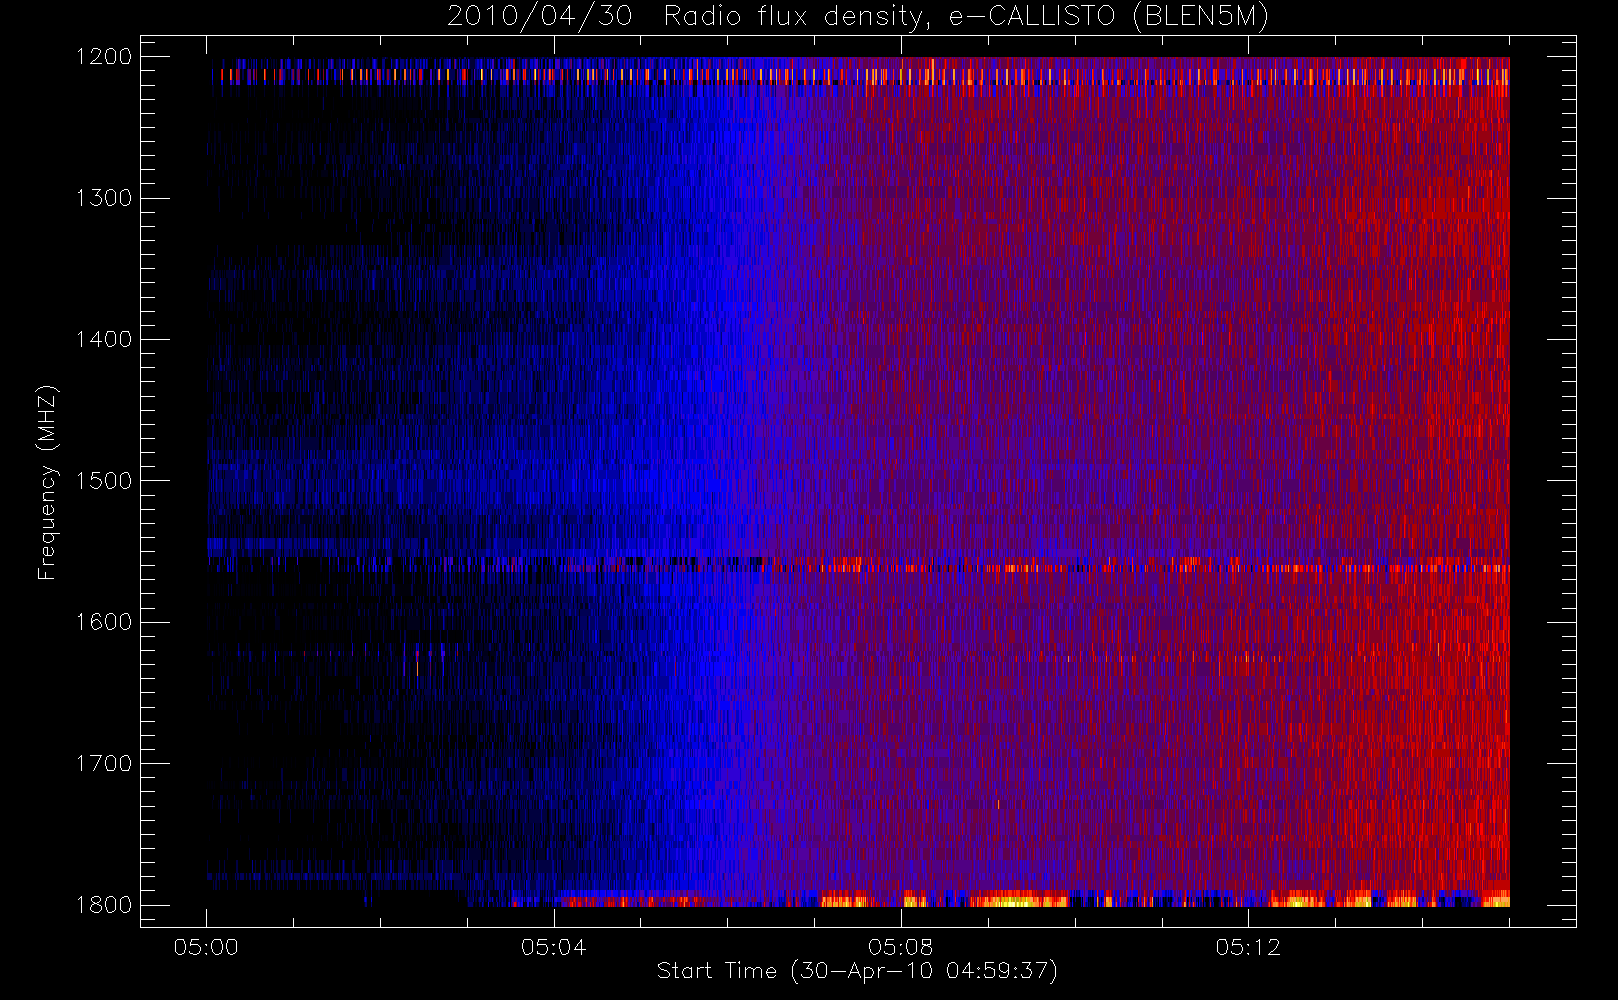Click the 1600 frequency tick label

tap(104, 622)
